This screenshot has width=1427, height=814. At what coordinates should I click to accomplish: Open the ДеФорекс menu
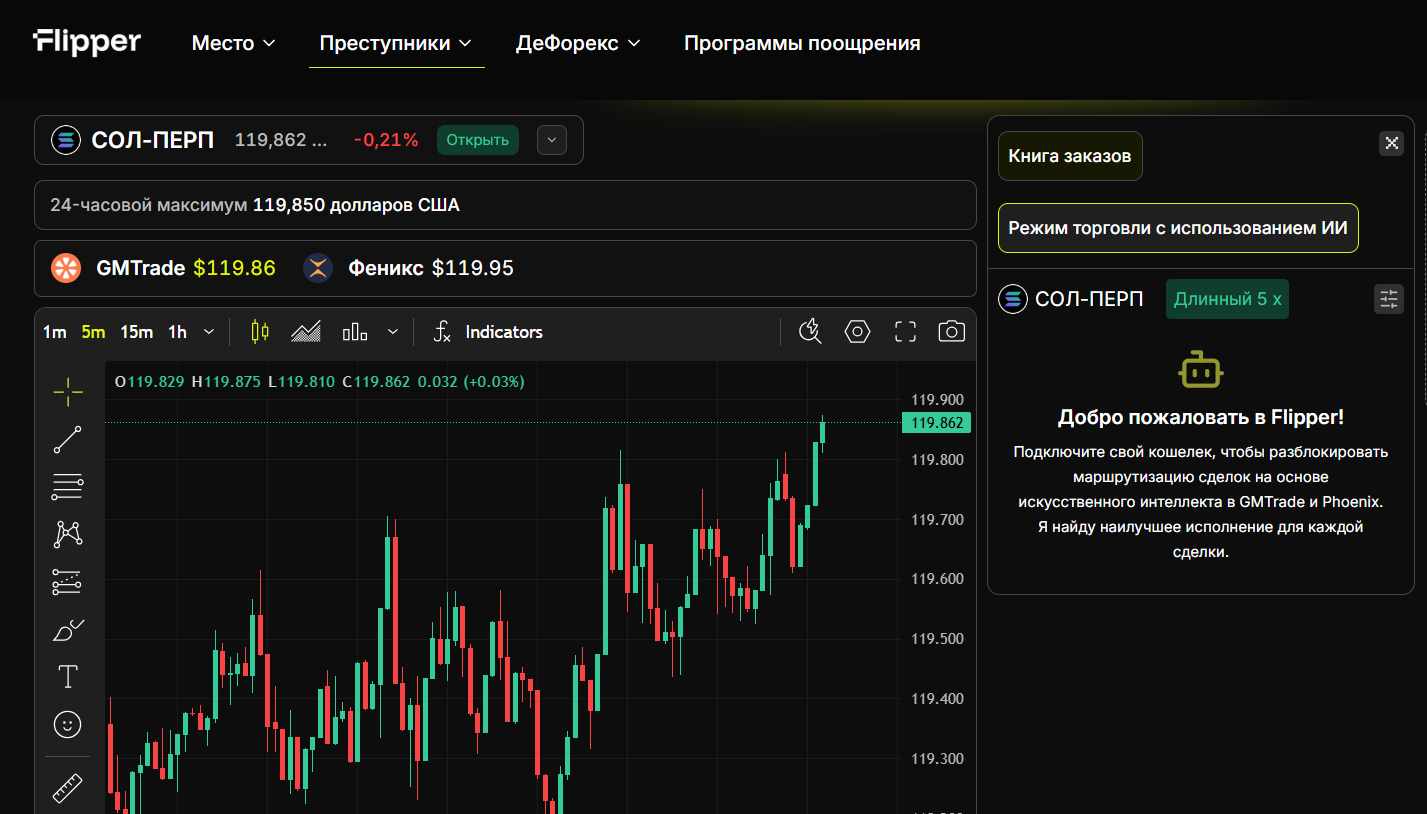click(x=578, y=43)
